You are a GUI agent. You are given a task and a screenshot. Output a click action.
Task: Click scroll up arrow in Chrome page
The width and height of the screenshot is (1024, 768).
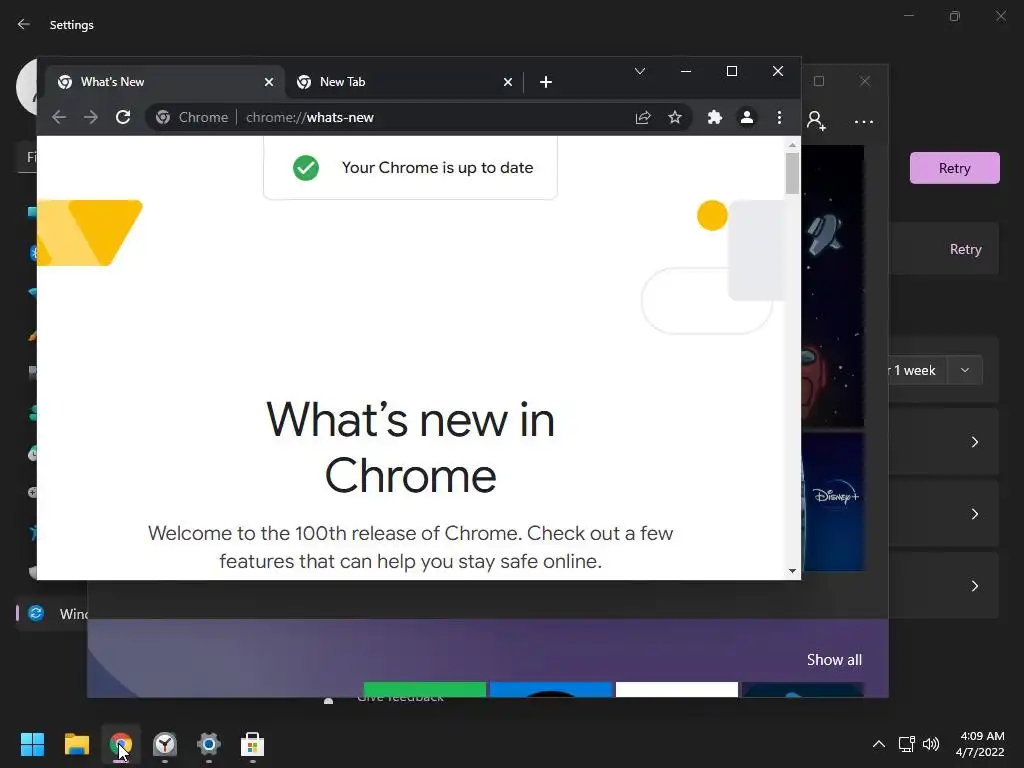pos(792,145)
